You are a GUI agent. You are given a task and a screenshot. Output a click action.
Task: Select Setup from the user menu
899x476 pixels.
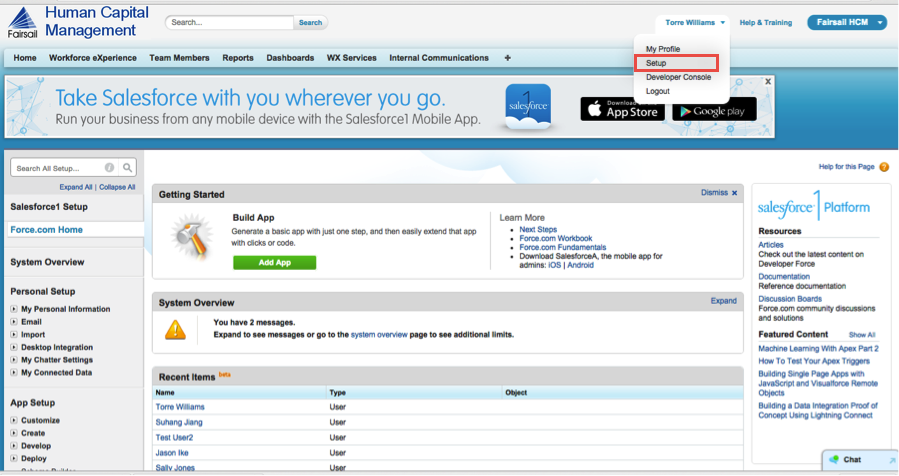coord(656,63)
